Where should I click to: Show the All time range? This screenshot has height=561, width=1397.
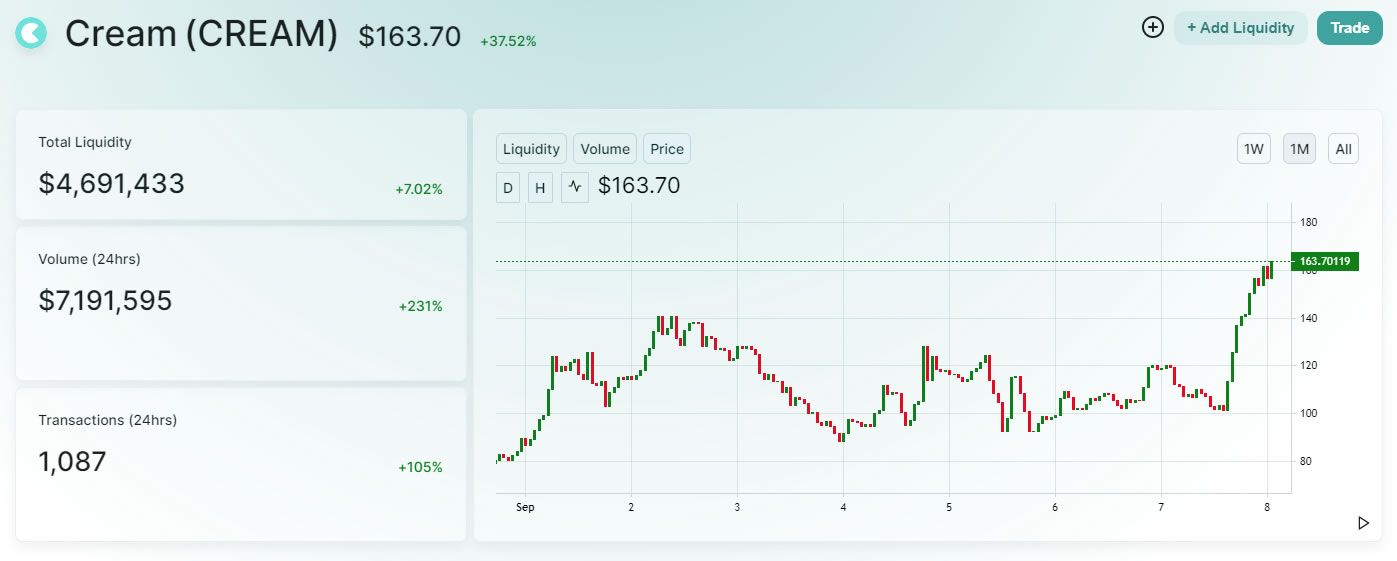1343,149
